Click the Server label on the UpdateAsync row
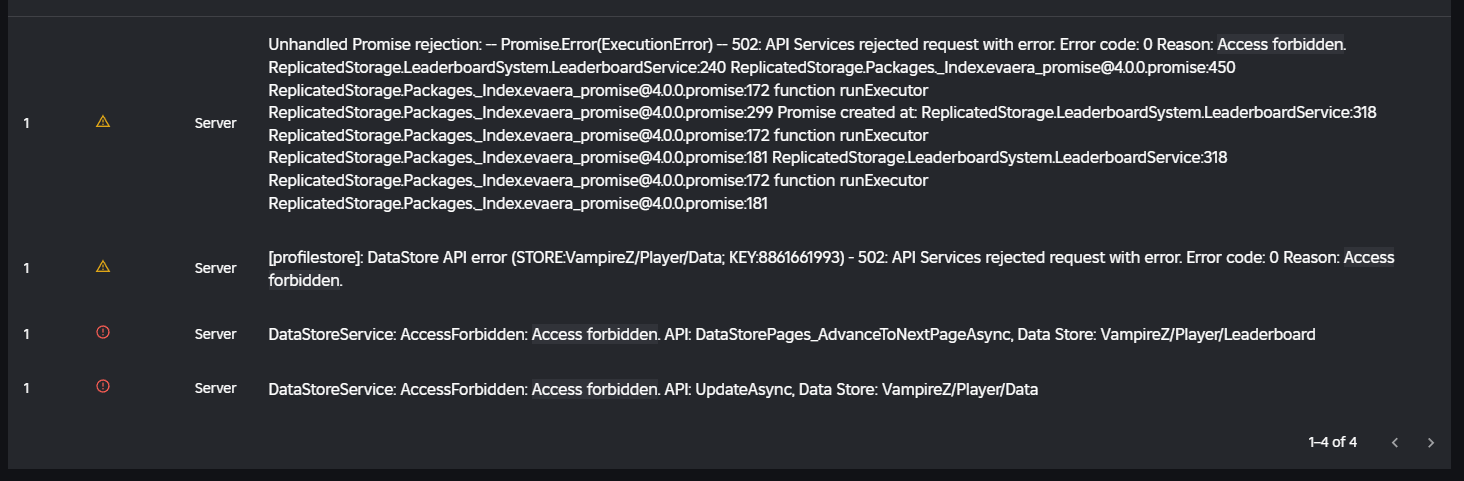This screenshot has height=481, width=1464. [x=216, y=388]
